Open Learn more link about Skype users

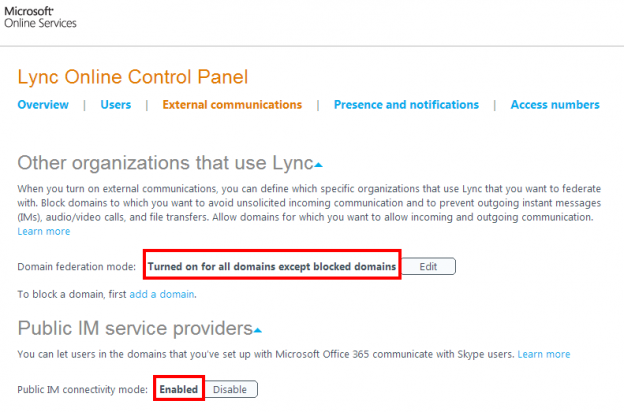(544, 354)
